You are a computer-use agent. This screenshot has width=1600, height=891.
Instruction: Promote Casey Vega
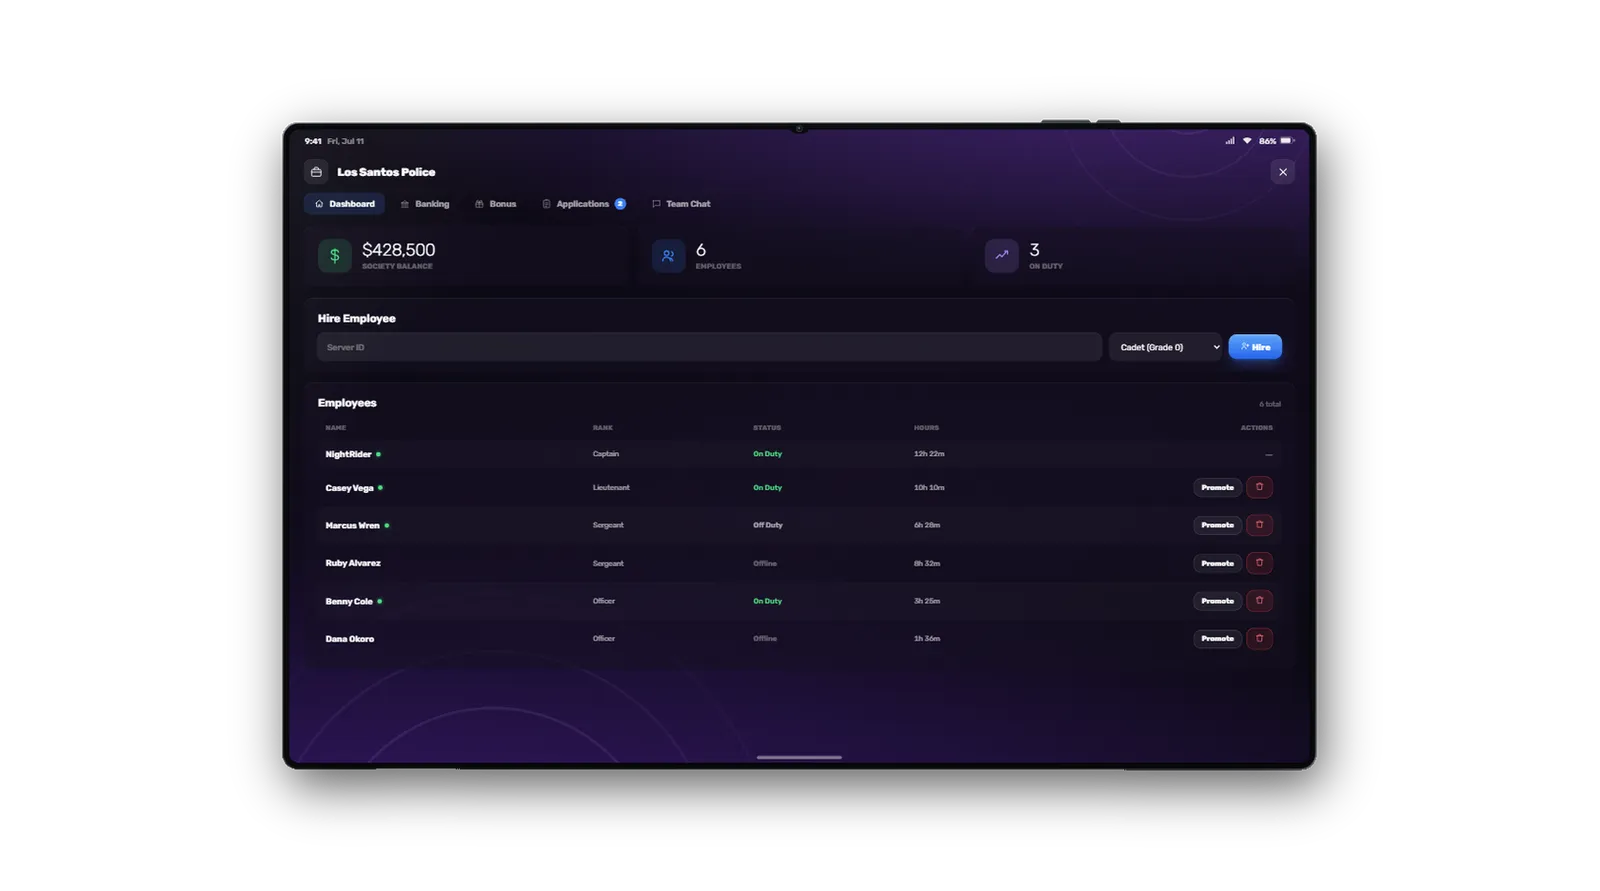click(1217, 487)
